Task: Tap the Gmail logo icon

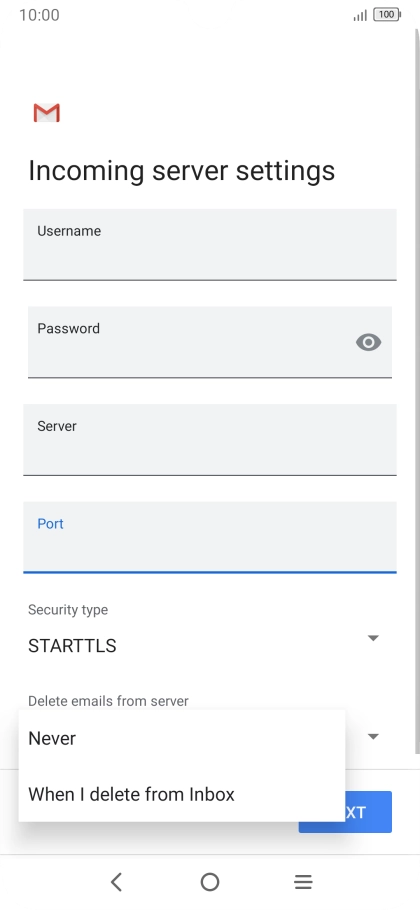Action: [46, 113]
